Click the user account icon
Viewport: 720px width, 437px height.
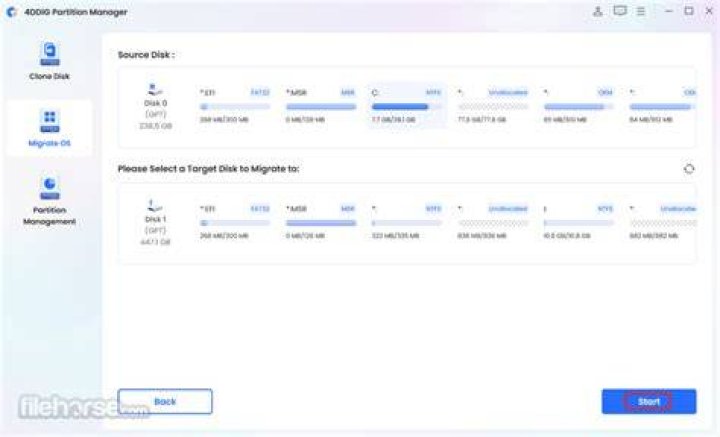pos(597,11)
